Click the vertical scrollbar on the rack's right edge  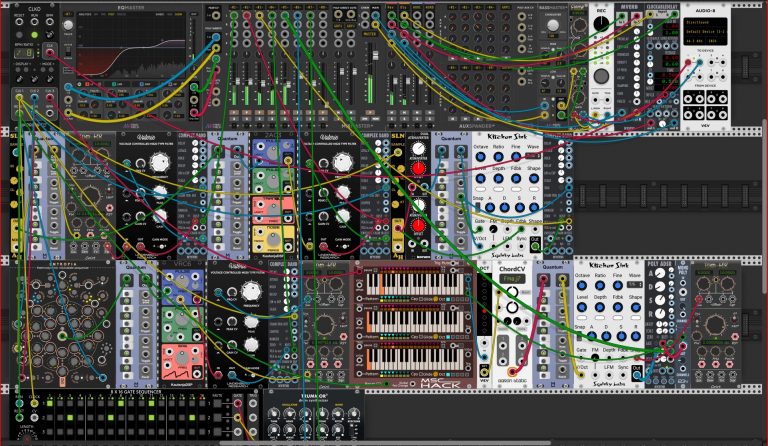pos(765,207)
